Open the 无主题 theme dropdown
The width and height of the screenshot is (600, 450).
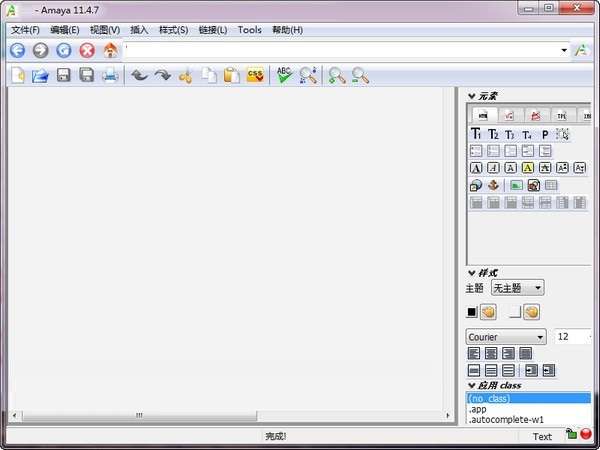(517, 288)
